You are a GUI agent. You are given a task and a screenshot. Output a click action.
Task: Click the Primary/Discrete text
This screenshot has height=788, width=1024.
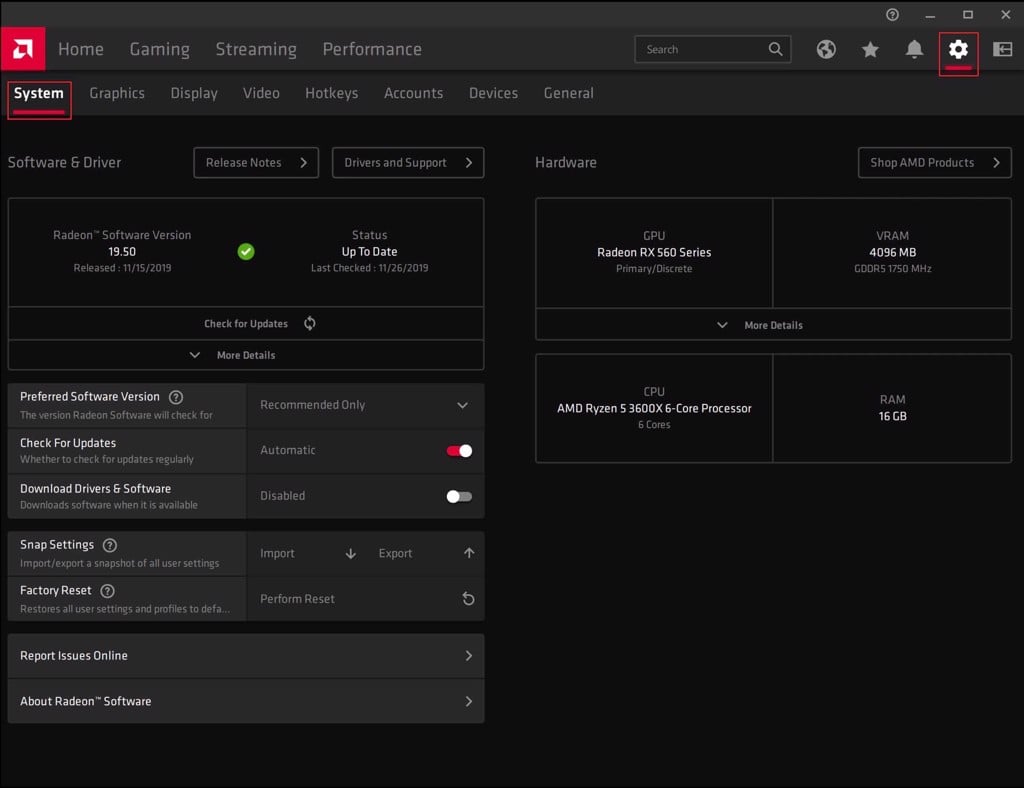pyautogui.click(x=654, y=269)
